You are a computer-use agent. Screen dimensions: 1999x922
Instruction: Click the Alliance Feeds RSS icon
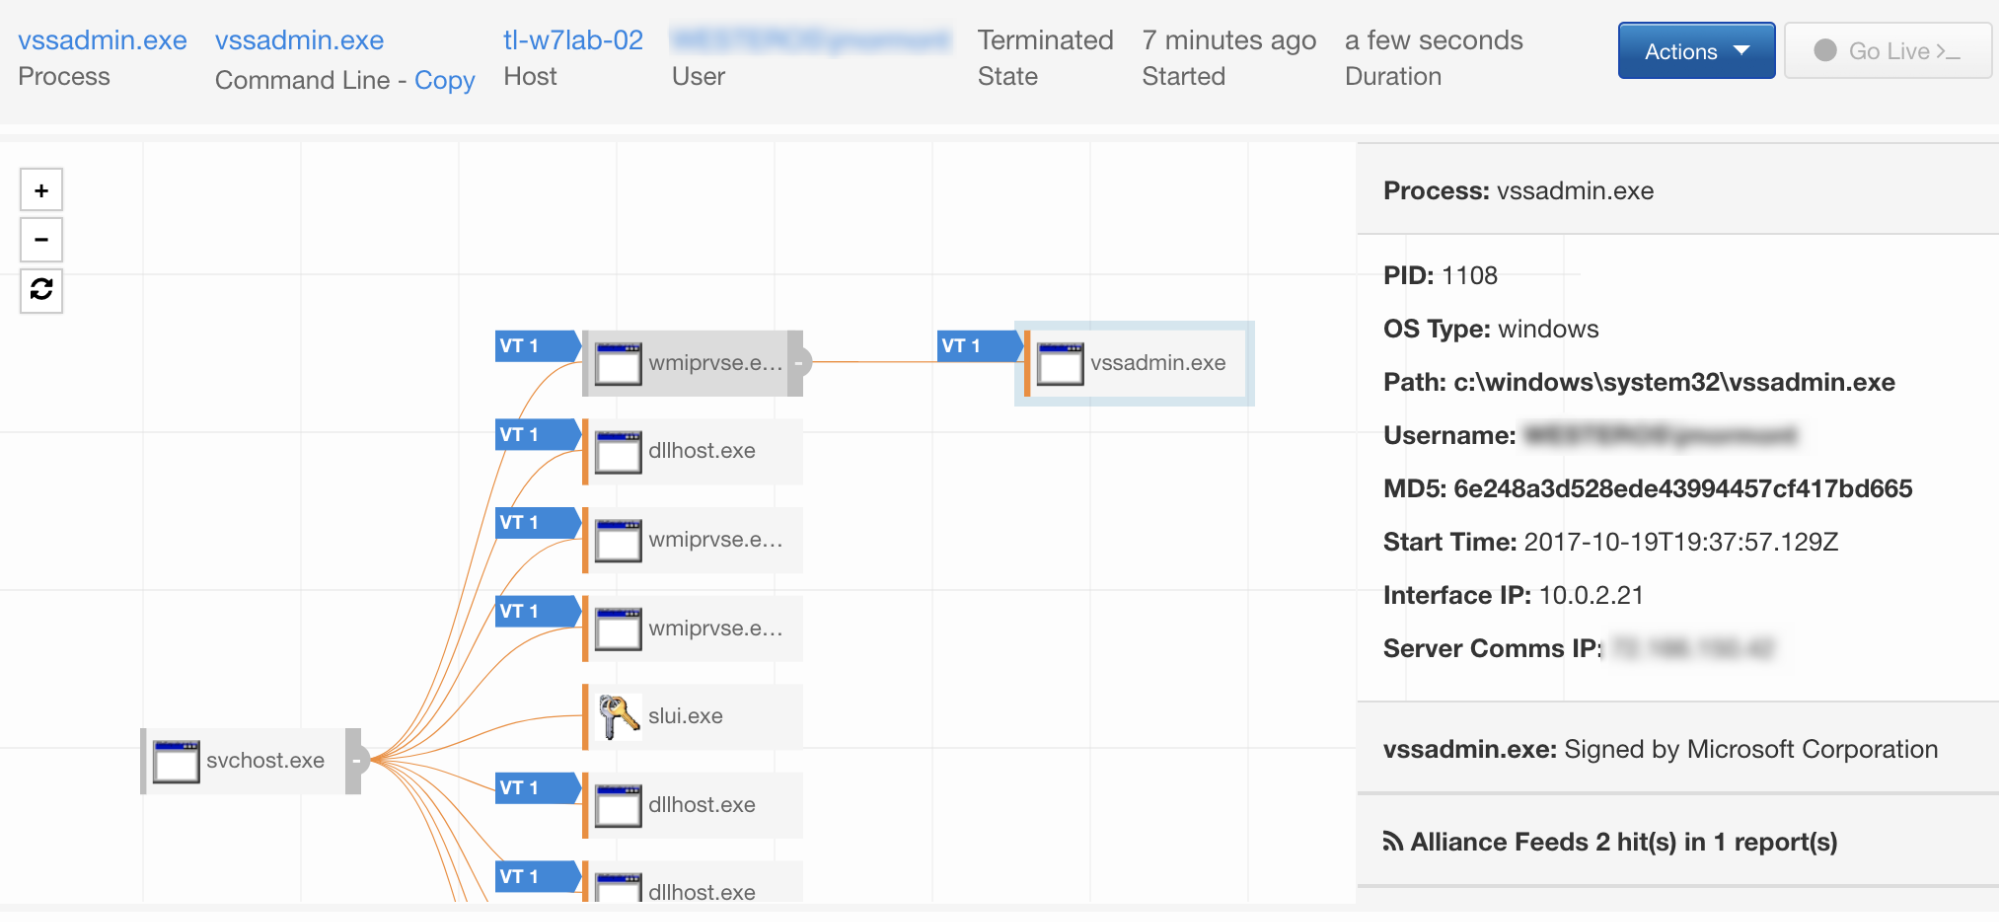(x=1393, y=842)
